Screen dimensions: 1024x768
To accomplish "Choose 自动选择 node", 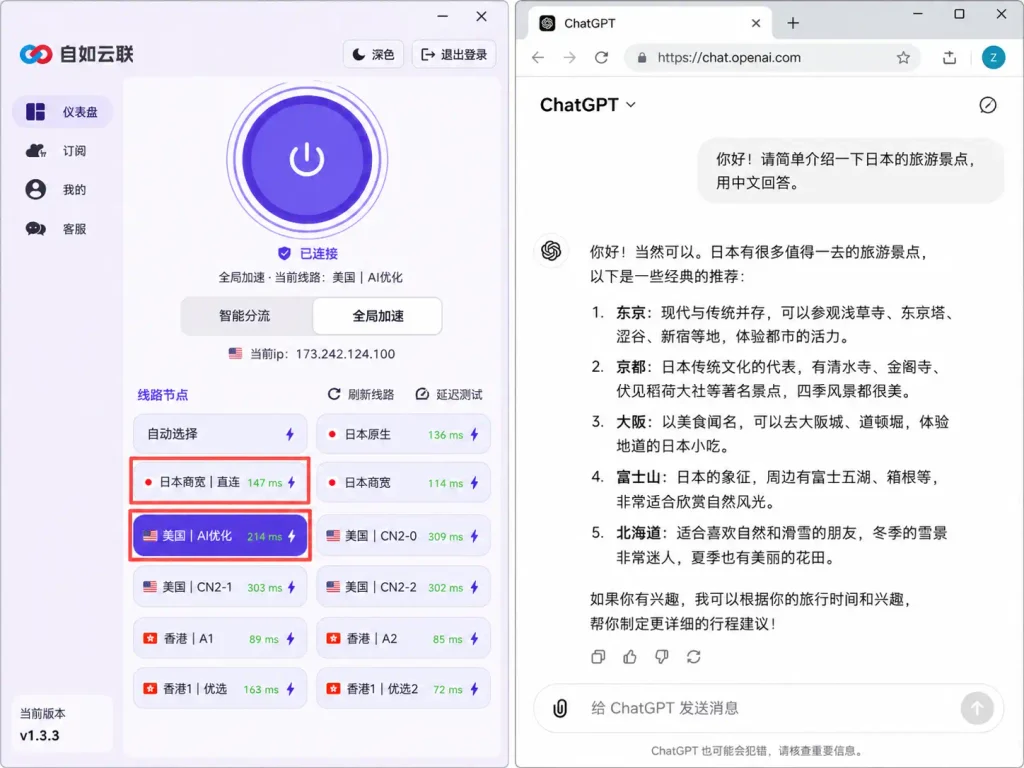I will click(220, 434).
